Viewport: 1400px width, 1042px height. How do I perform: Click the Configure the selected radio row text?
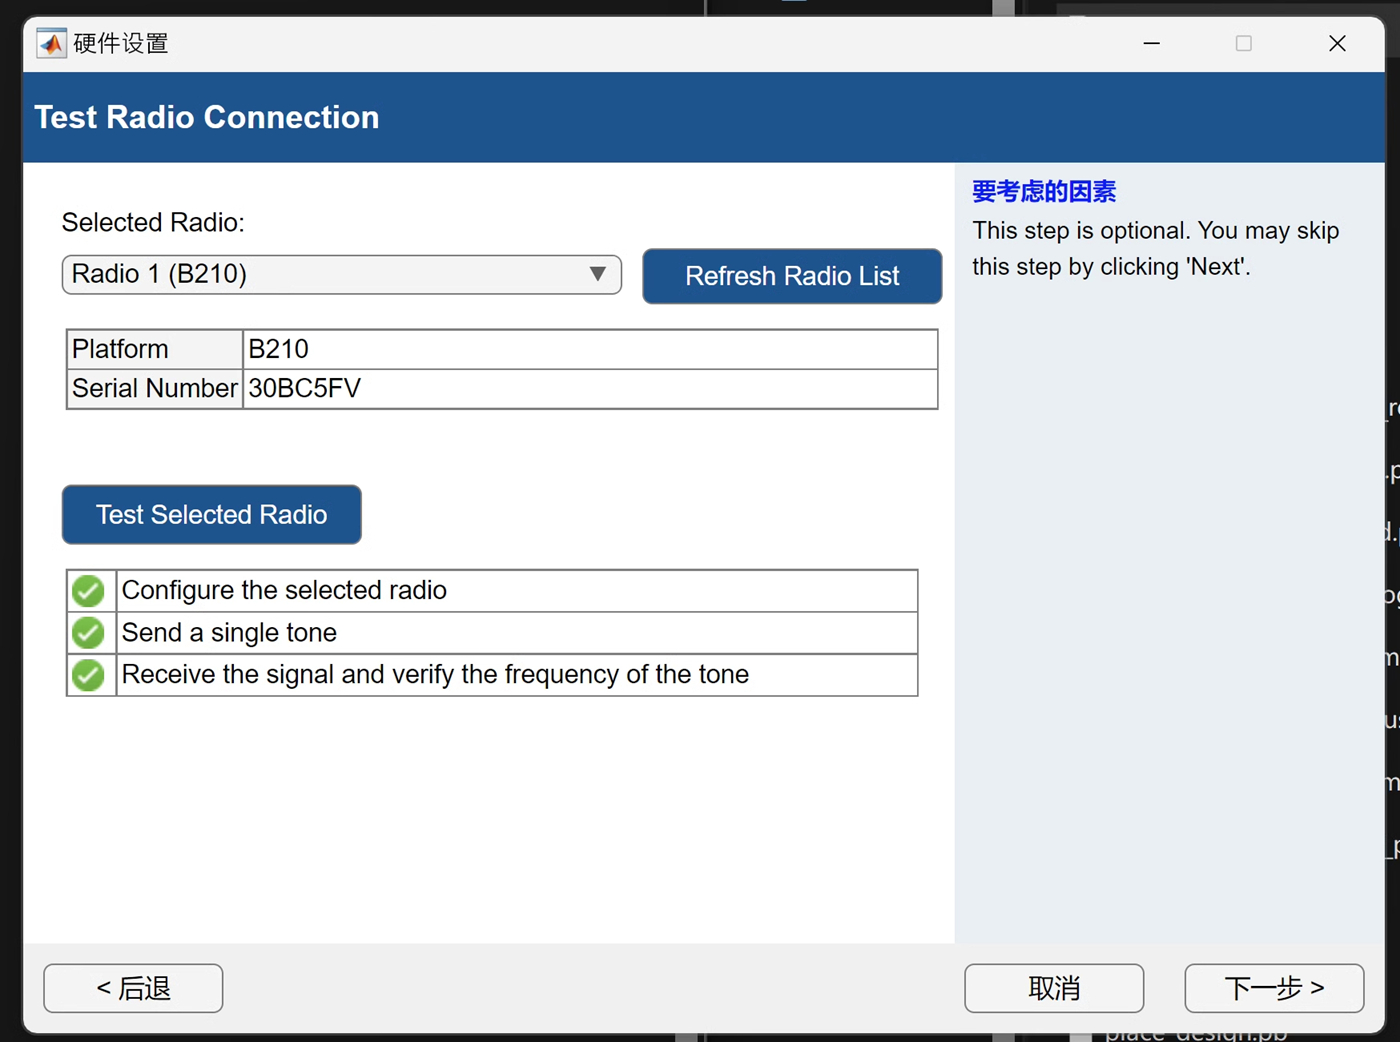point(285,591)
